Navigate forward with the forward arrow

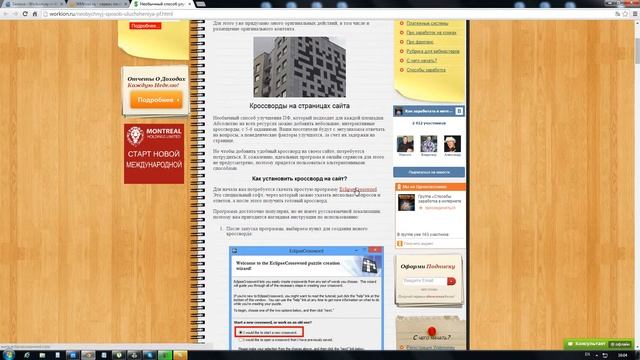pos(15,13)
